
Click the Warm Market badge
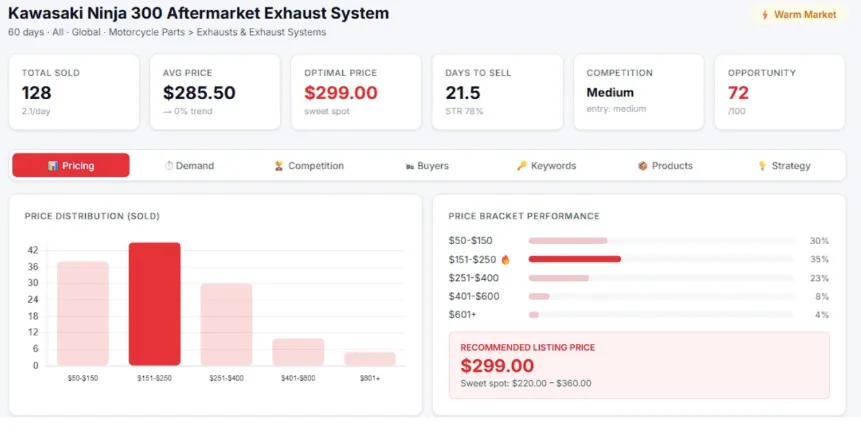(798, 15)
